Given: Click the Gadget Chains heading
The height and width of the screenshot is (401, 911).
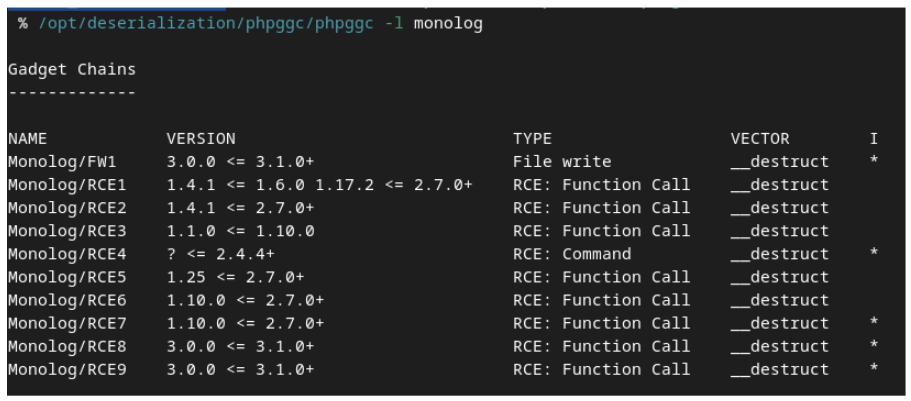Looking at the screenshot, I should click(x=72, y=70).
